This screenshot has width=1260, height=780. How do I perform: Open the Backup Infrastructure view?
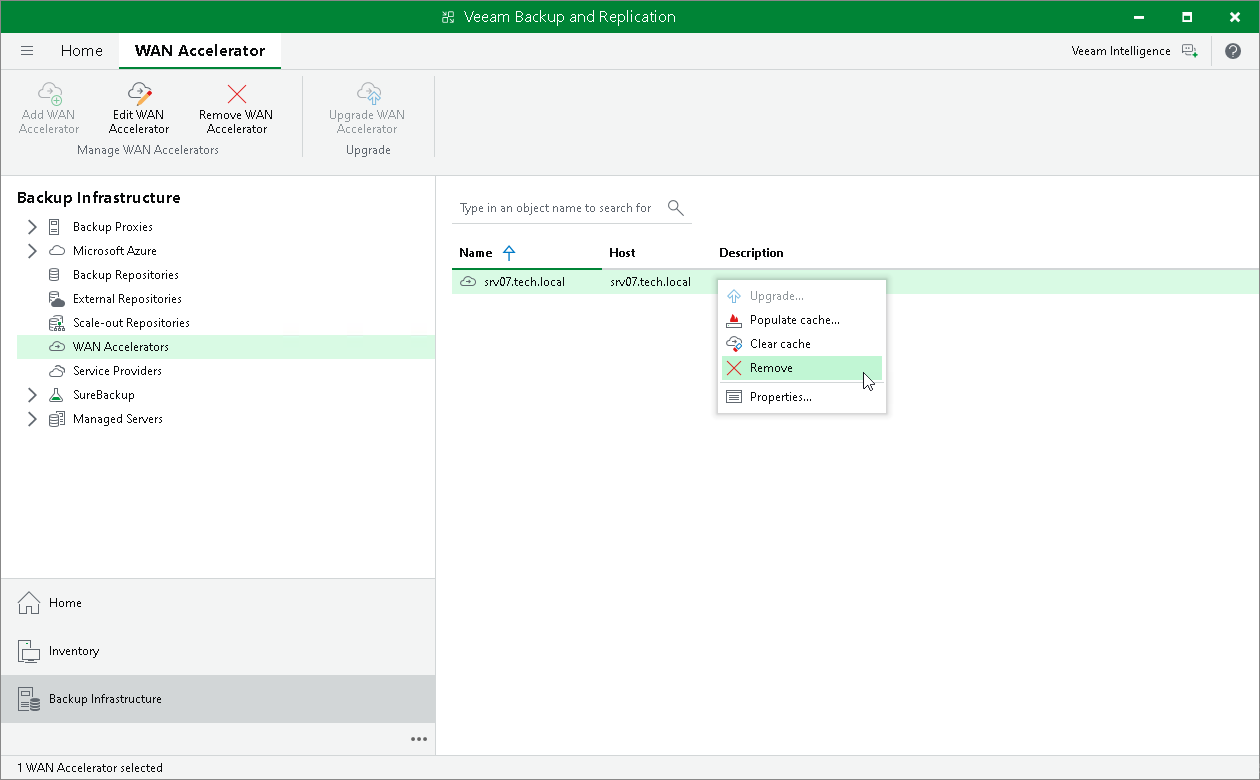click(218, 699)
